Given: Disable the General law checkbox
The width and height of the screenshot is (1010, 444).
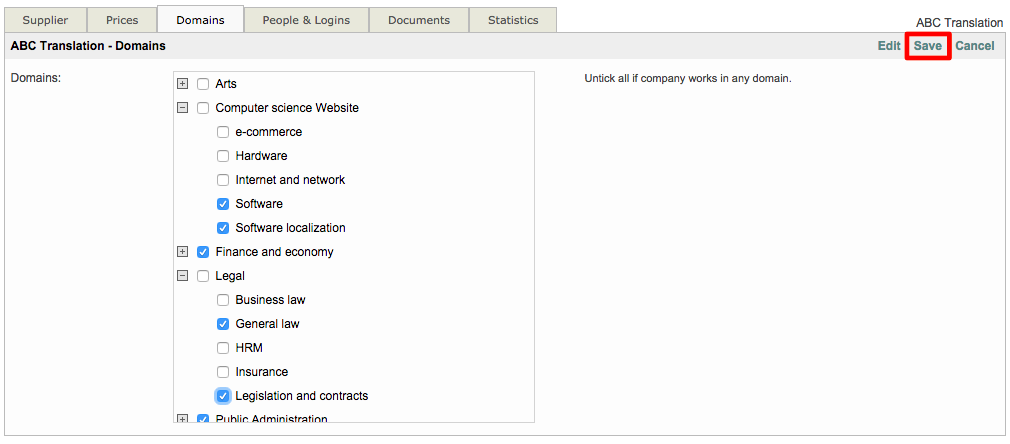Looking at the screenshot, I should [223, 324].
